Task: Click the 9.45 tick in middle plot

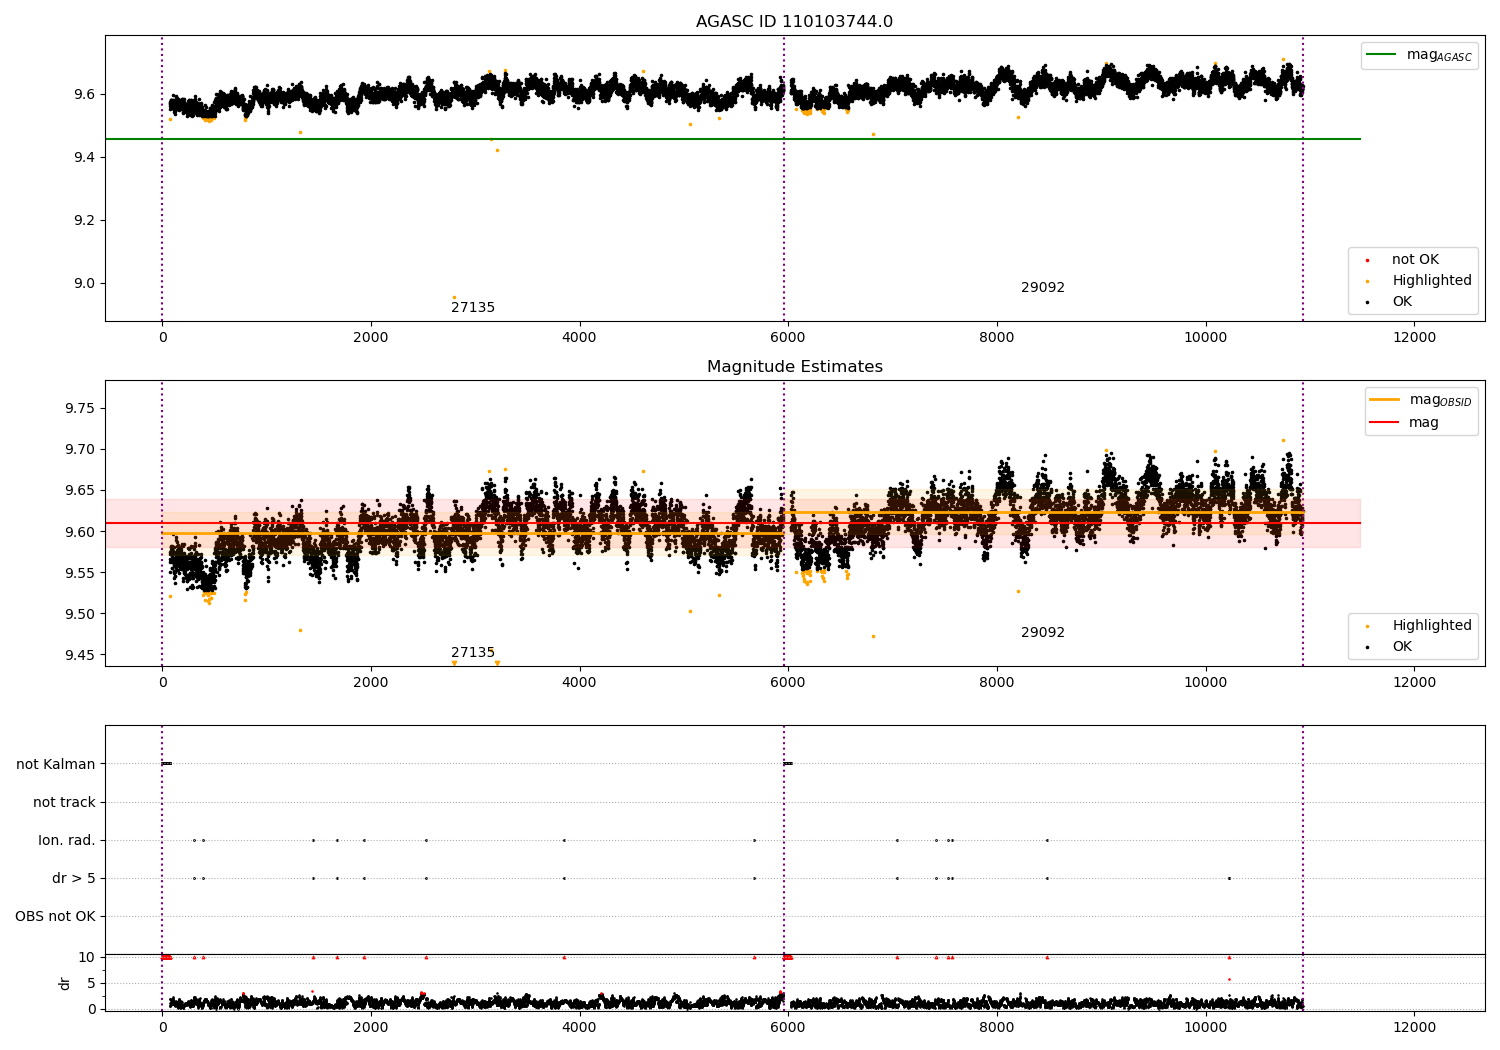Action: coord(79,656)
